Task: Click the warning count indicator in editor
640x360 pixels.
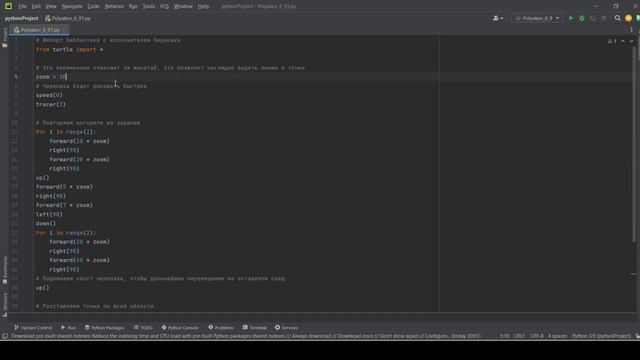Action: coord(612,41)
